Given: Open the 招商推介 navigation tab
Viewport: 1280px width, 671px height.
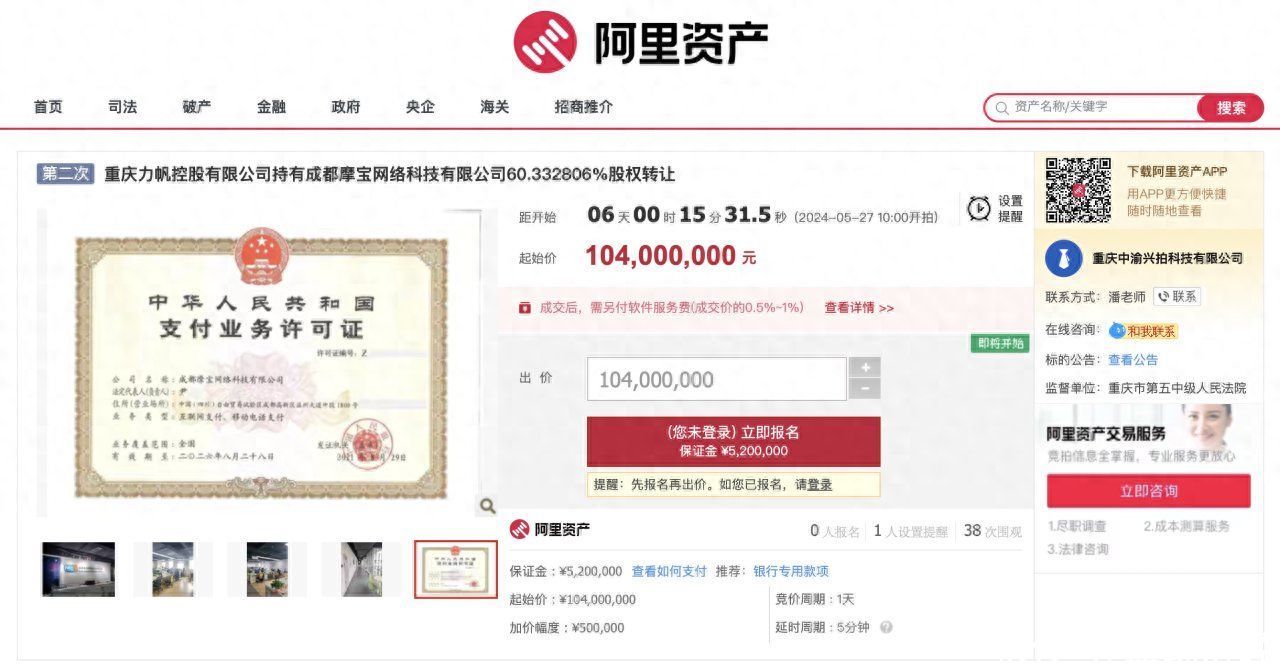Looking at the screenshot, I should click(584, 107).
